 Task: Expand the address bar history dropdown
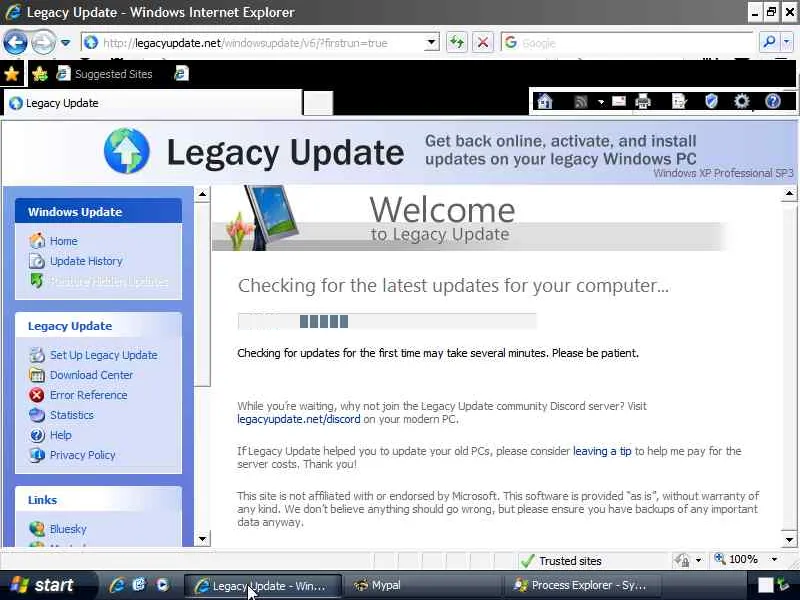click(432, 43)
